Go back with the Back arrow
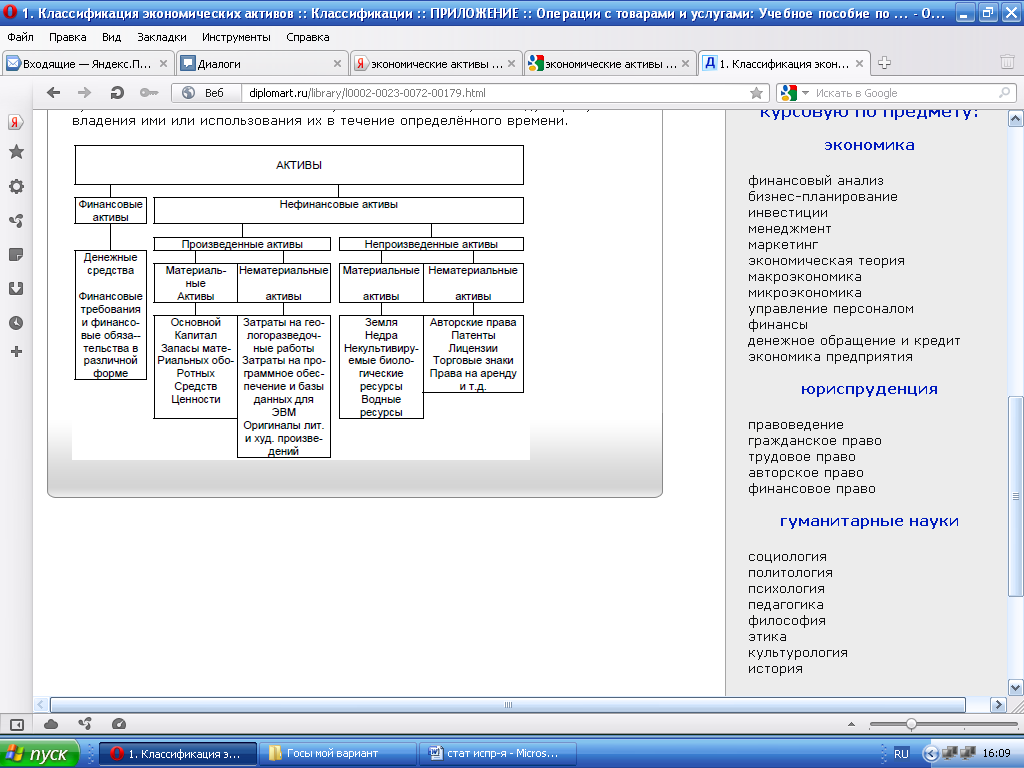This screenshot has height=768, width=1024. pyautogui.click(x=54, y=93)
